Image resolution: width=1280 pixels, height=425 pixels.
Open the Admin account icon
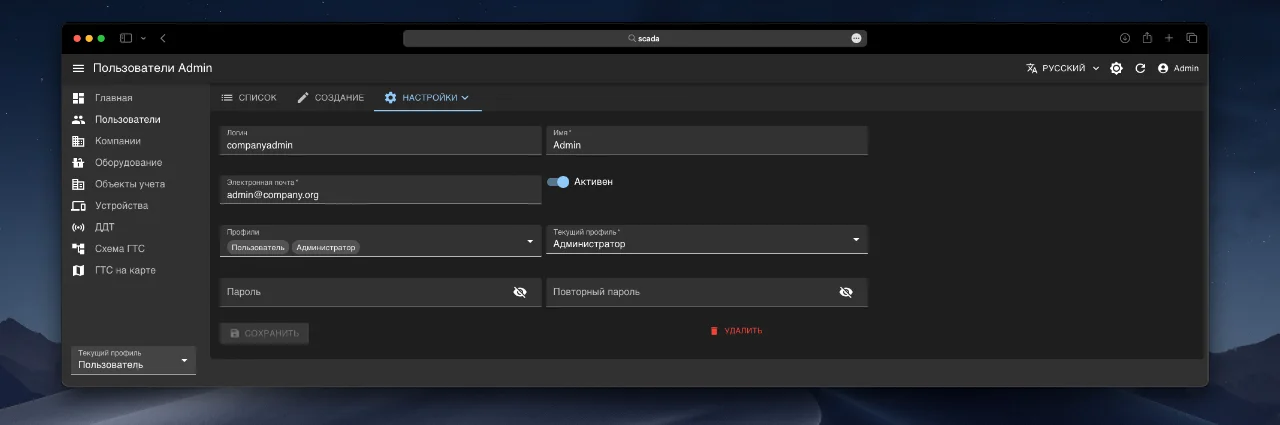click(x=1163, y=68)
